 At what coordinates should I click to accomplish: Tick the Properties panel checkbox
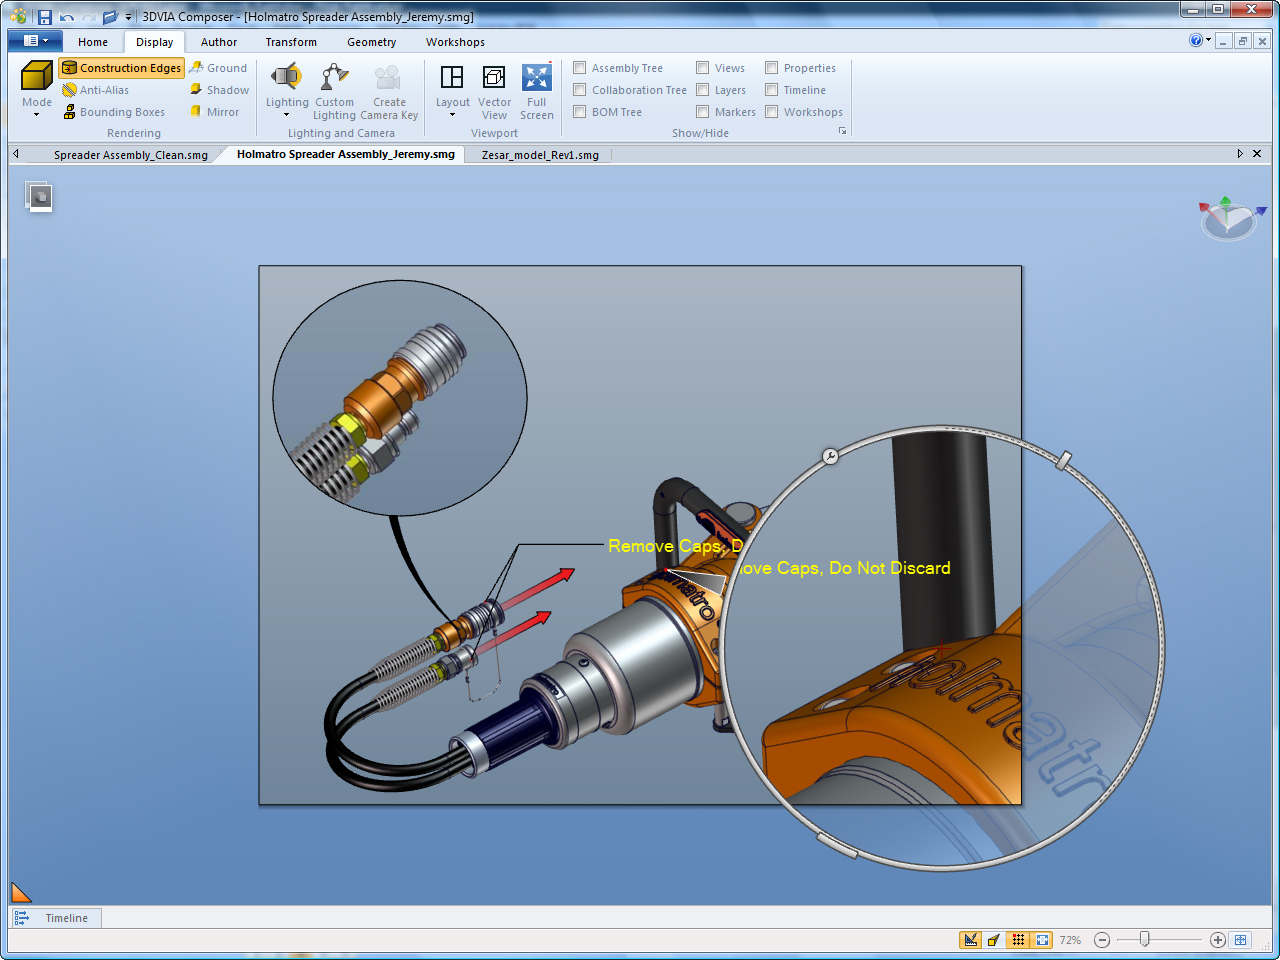pyautogui.click(x=772, y=68)
